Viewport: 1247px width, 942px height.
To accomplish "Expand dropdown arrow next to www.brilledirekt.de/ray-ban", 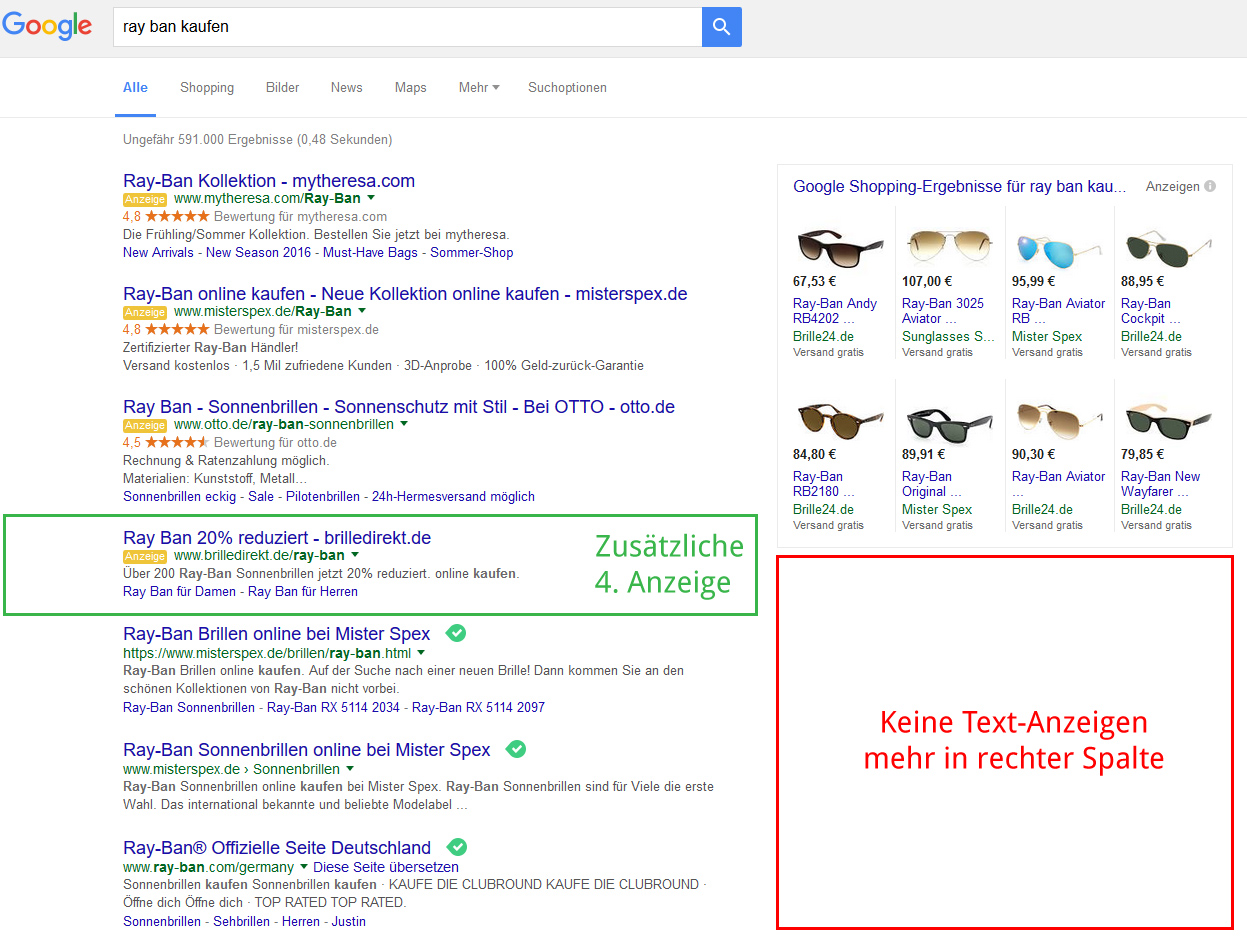I will click(355, 556).
